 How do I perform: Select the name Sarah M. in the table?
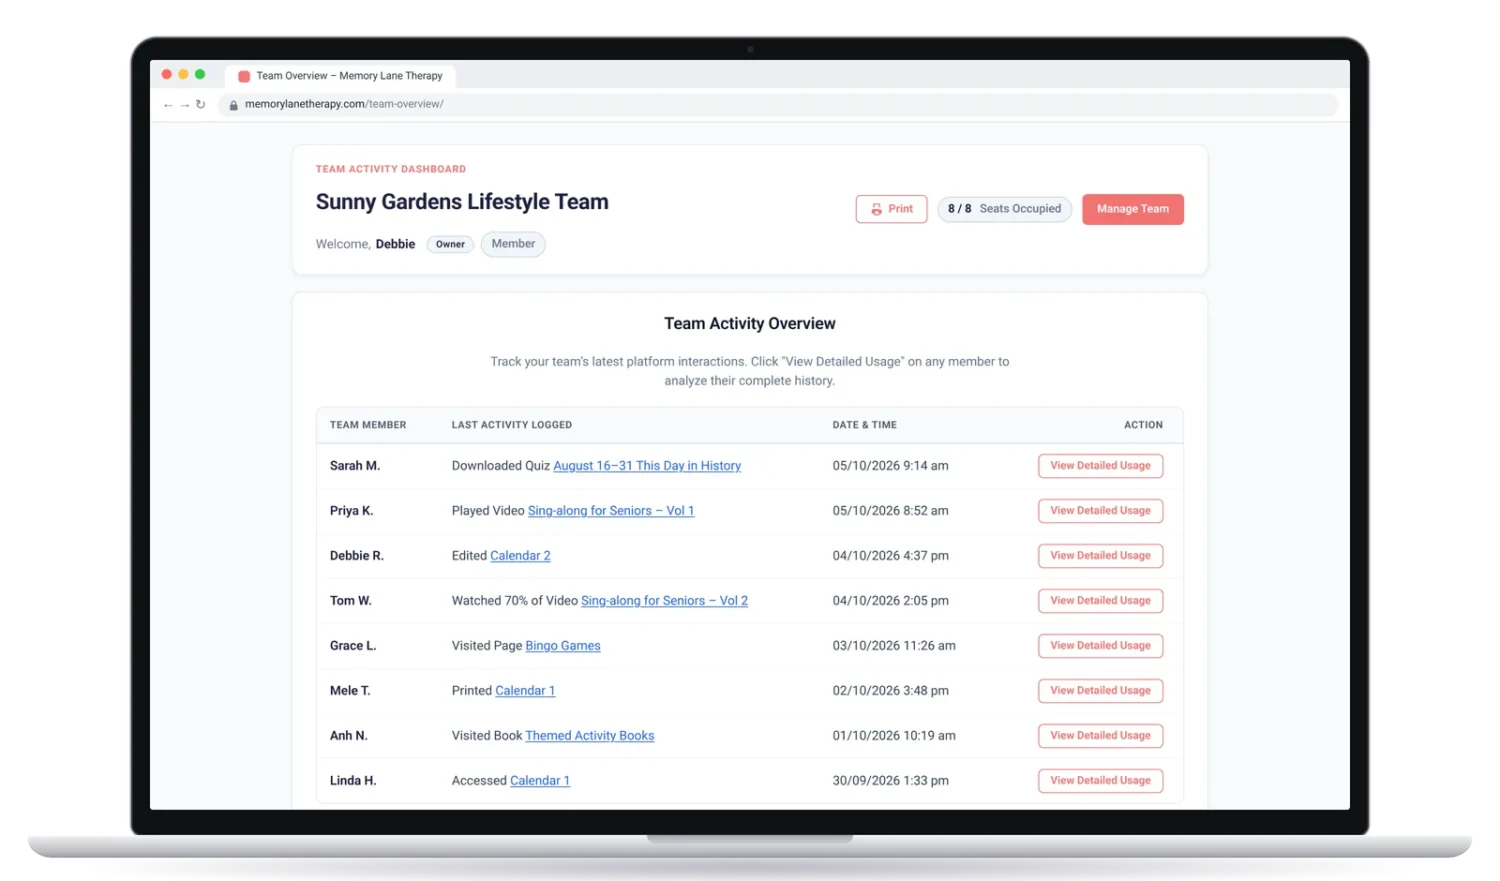(355, 466)
